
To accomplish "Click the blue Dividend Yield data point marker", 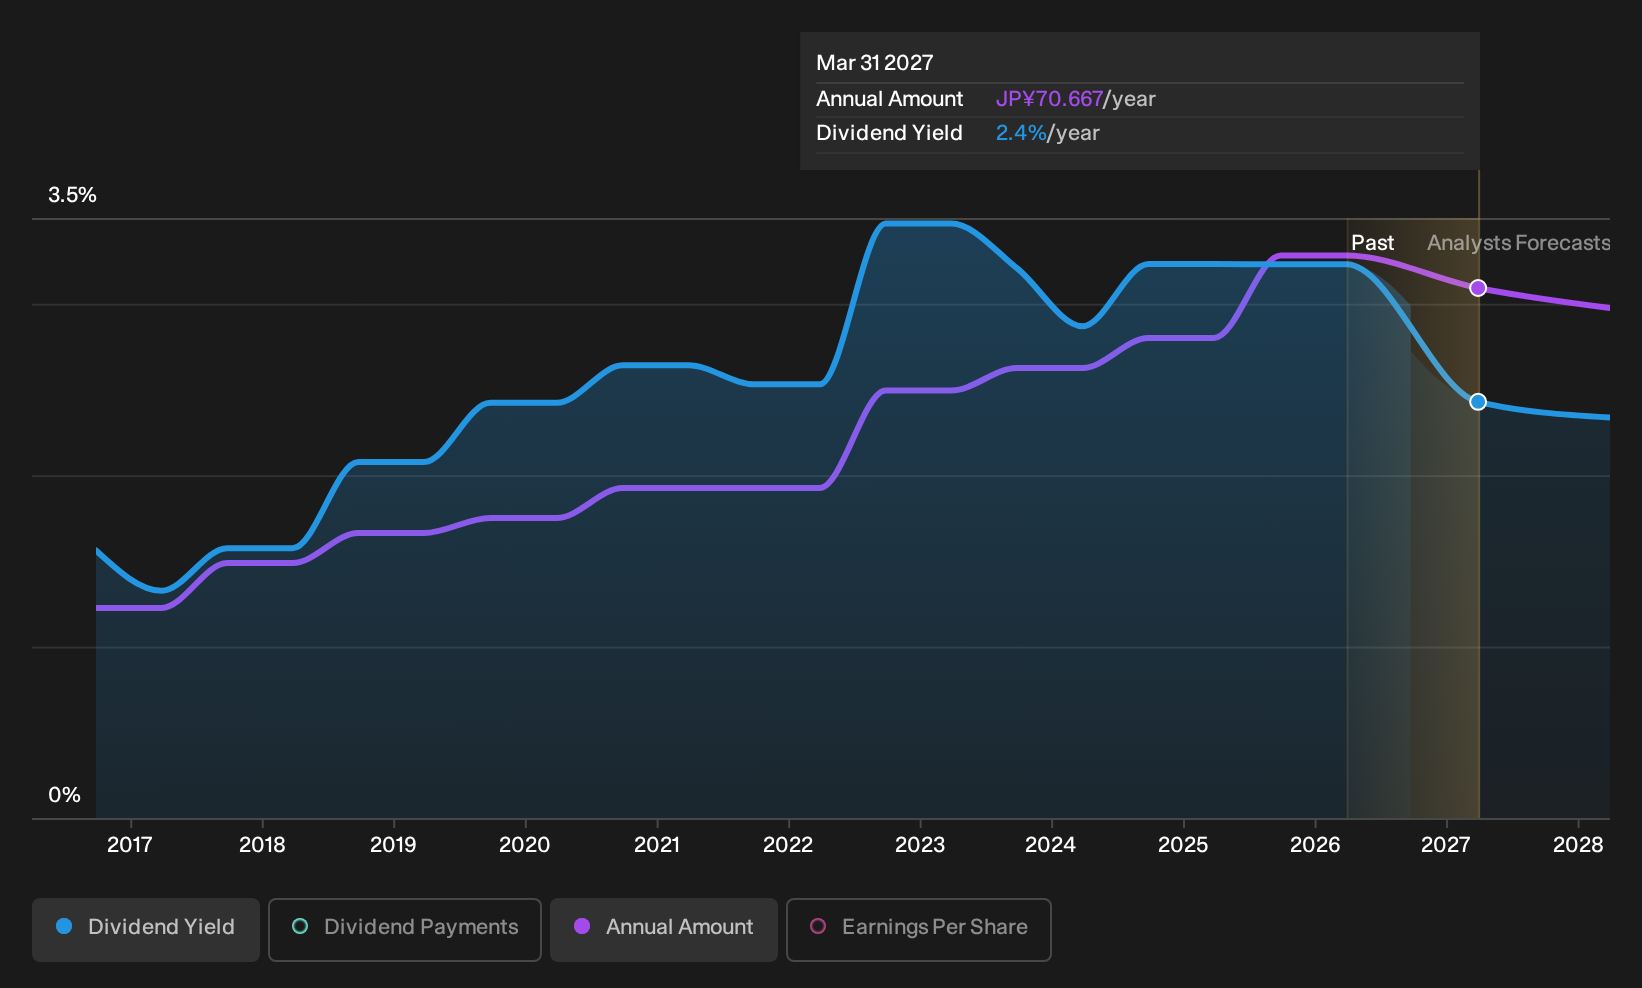I will (x=1478, y=402).
